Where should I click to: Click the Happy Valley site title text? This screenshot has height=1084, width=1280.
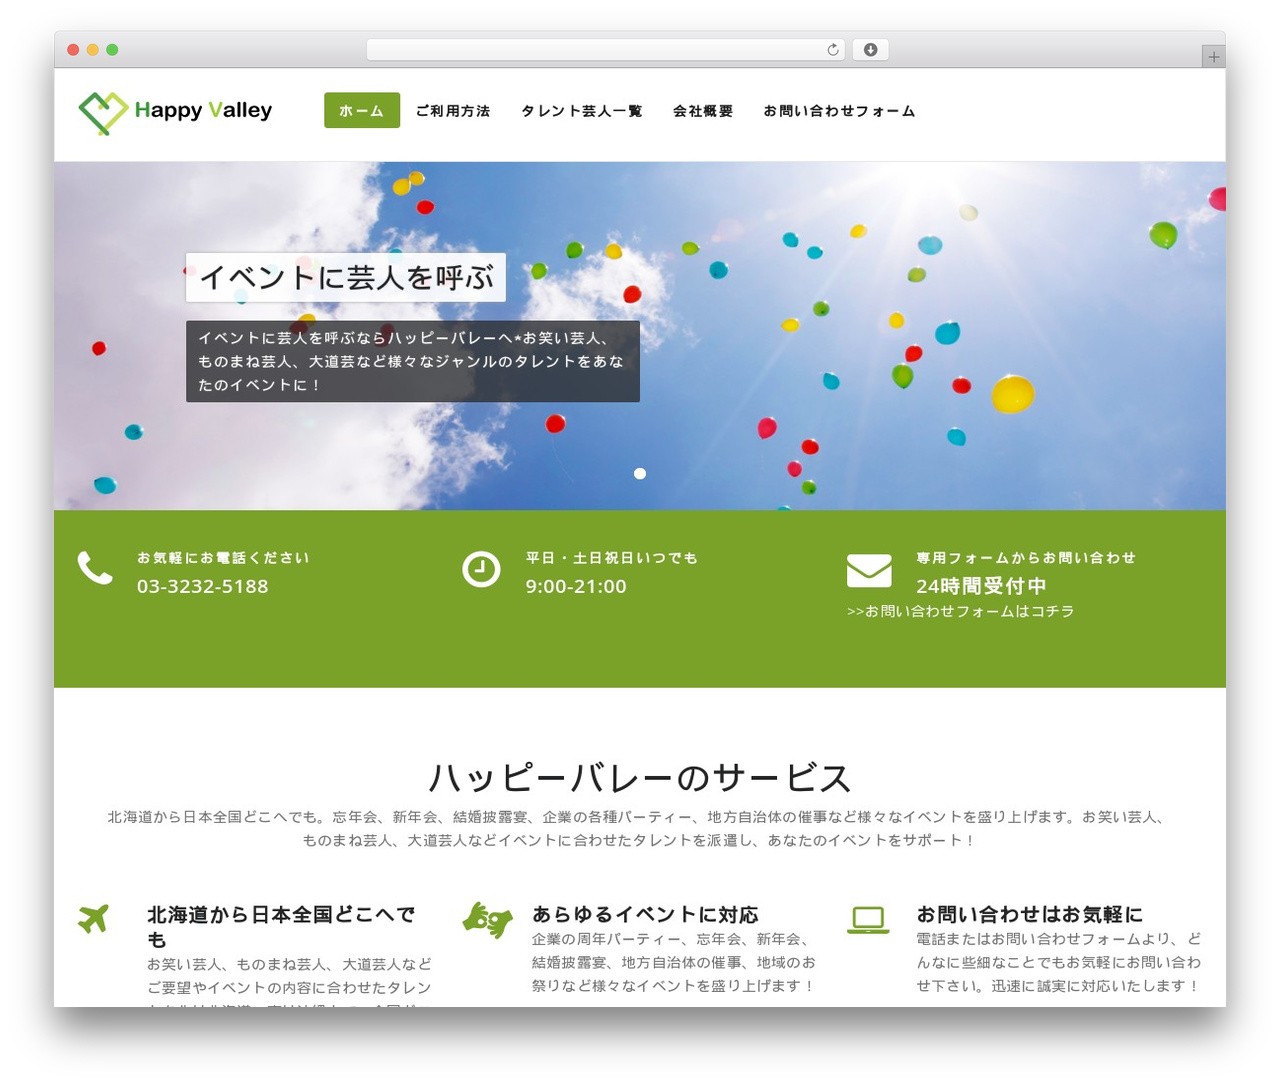(x=203, y=110)
